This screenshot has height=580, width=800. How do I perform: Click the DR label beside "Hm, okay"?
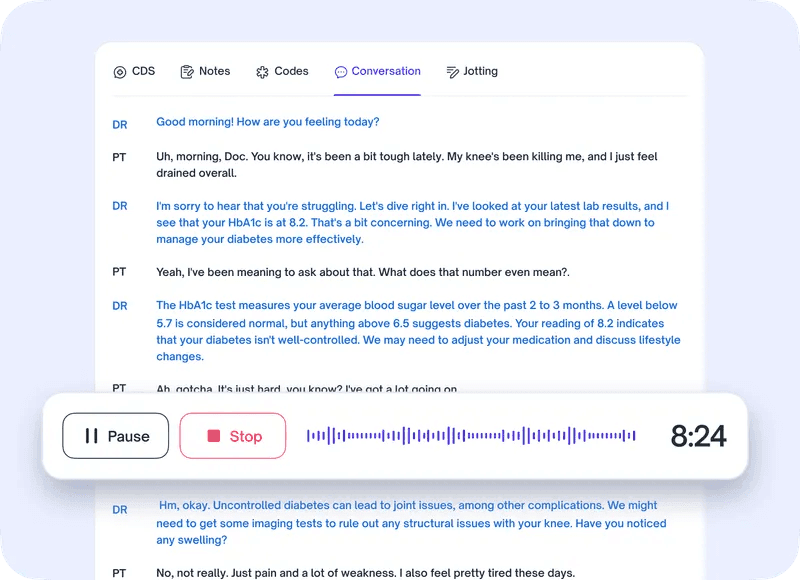pos(120,510)
